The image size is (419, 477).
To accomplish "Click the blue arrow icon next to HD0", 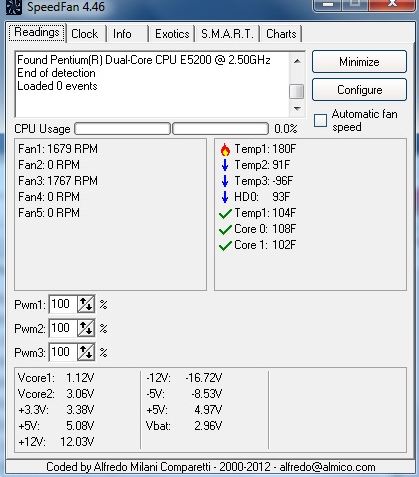I will [225, 197].
